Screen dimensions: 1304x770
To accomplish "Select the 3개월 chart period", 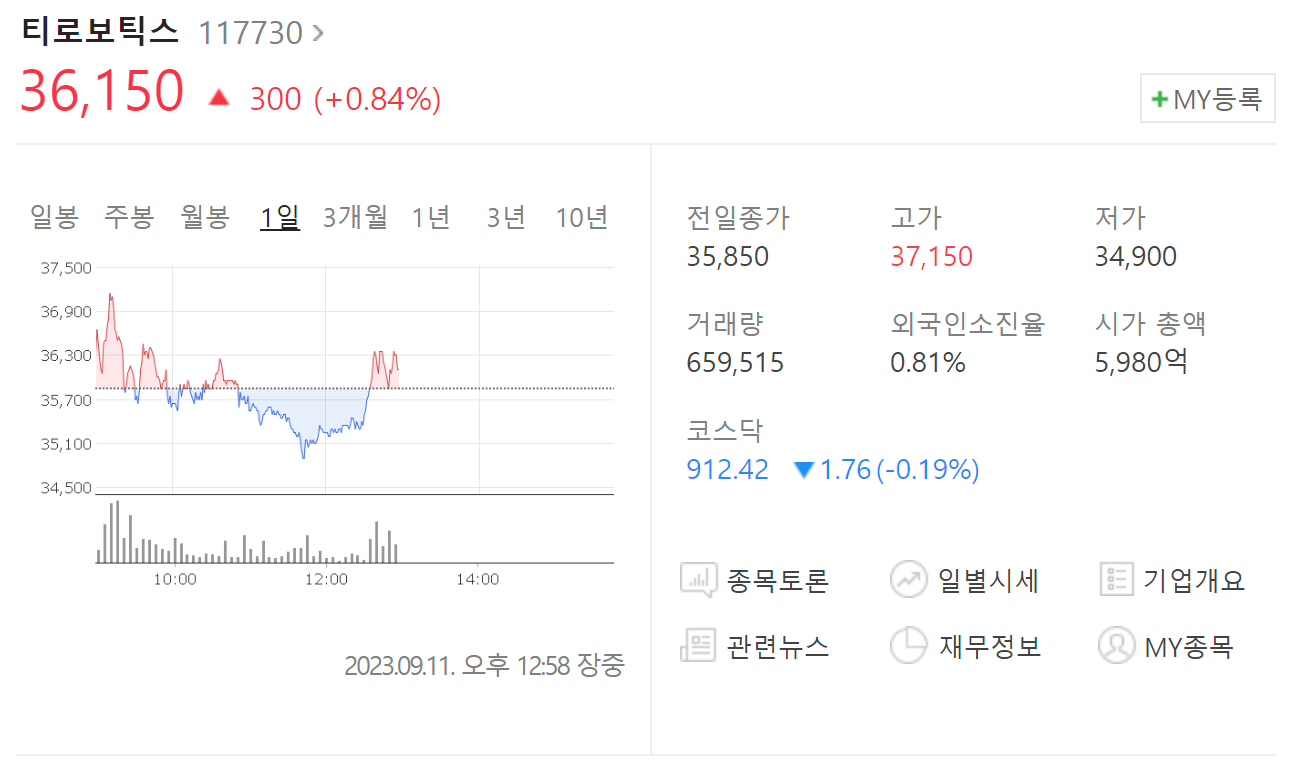I will click(355, 217).
